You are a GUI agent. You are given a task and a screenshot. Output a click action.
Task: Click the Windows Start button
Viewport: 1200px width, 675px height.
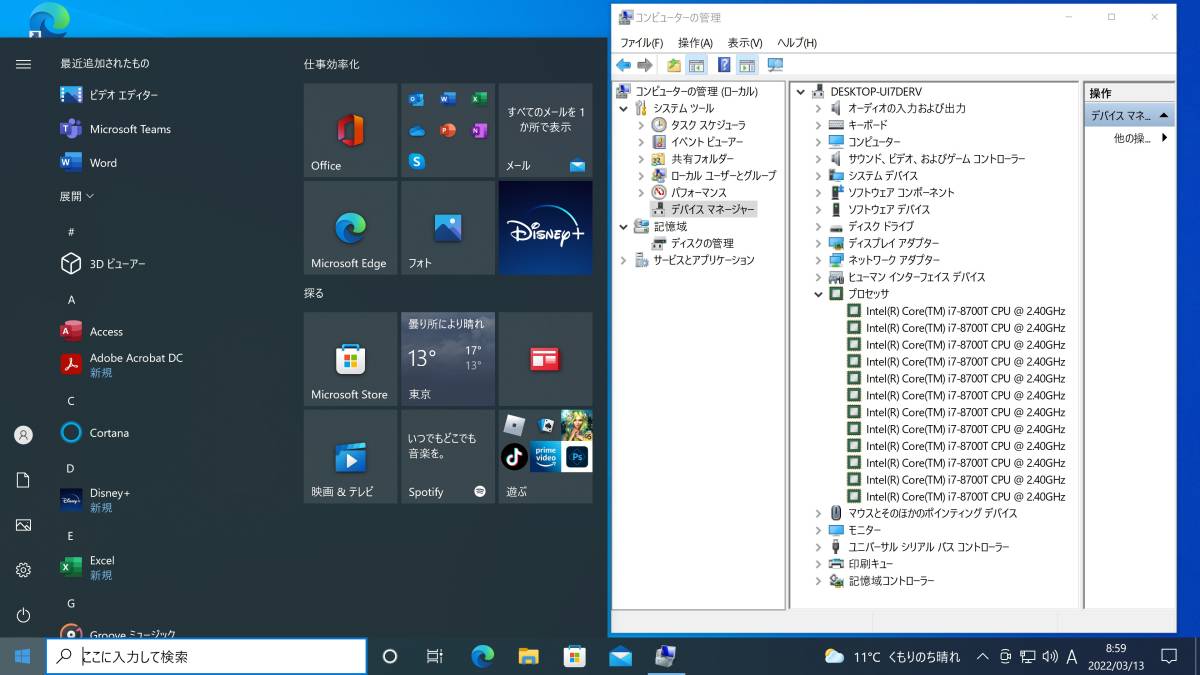pos(22,656)
